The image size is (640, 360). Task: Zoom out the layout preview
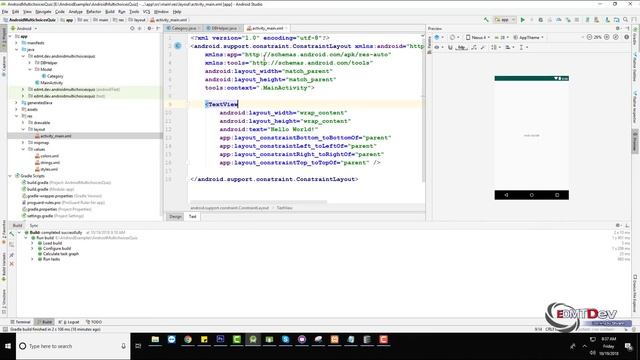pyautogui.click(x=589, y=37)
